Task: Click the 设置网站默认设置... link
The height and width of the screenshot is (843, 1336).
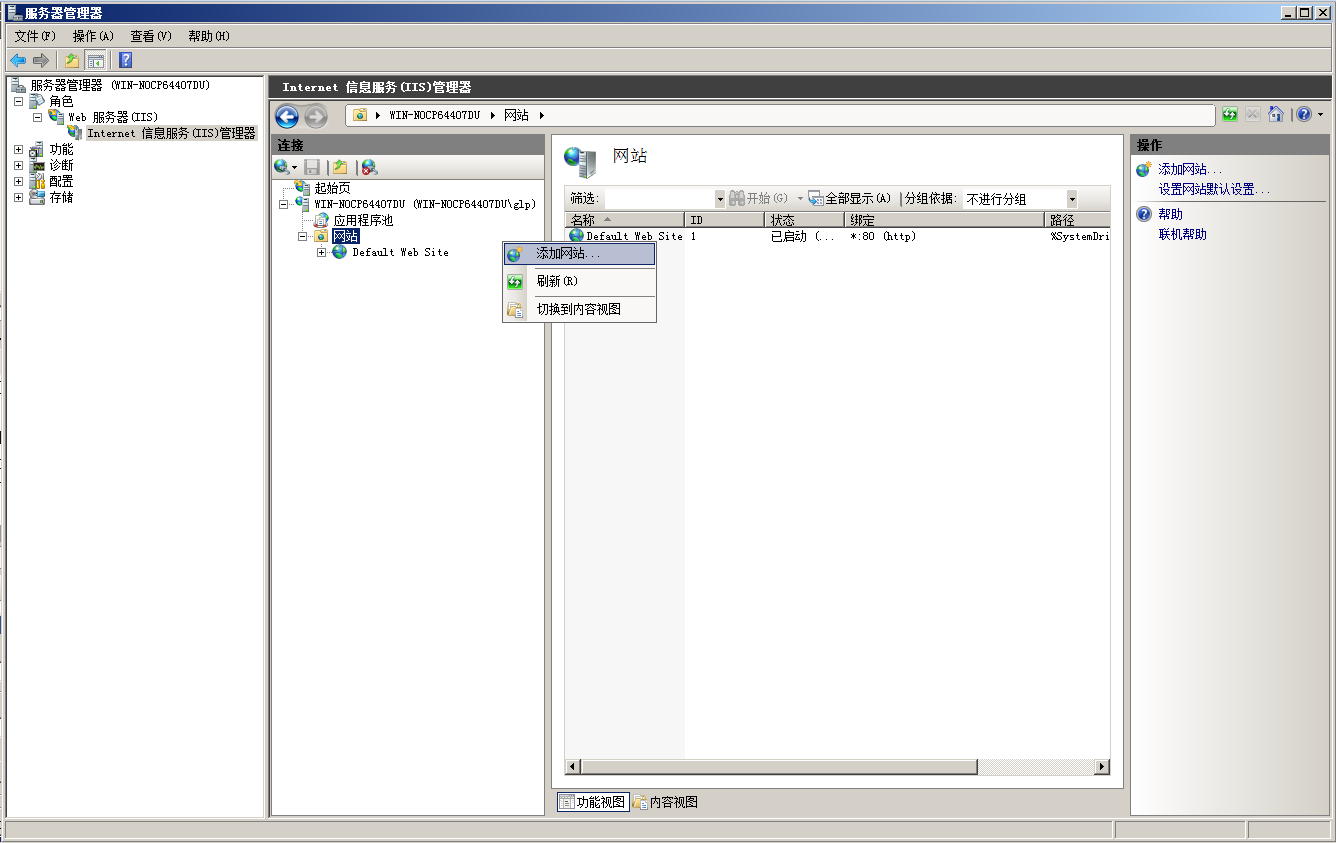Action: (x=1214, y=189)
